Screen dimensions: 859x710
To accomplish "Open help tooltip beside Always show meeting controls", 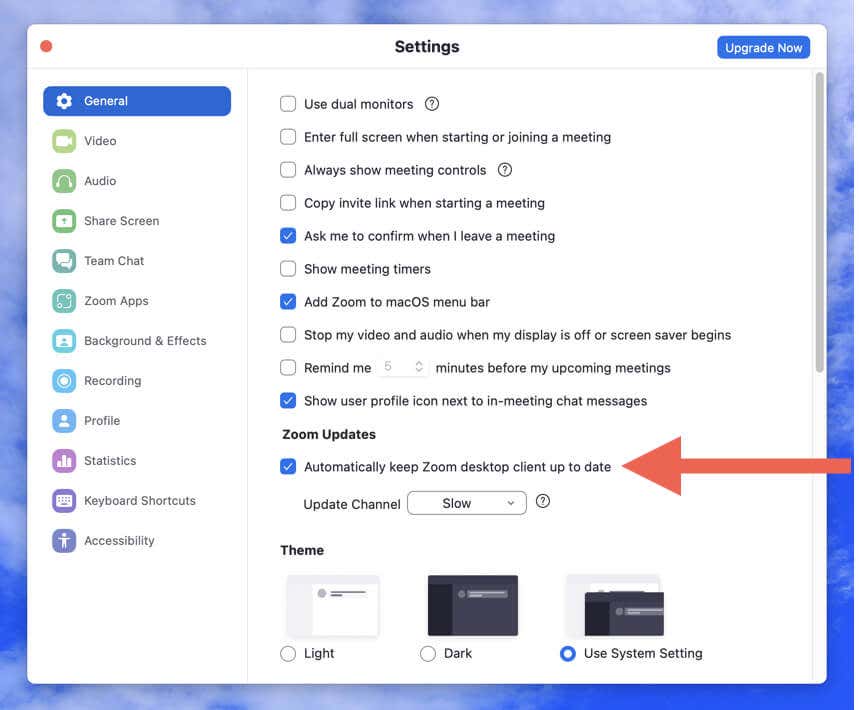I will click(504, 170).
